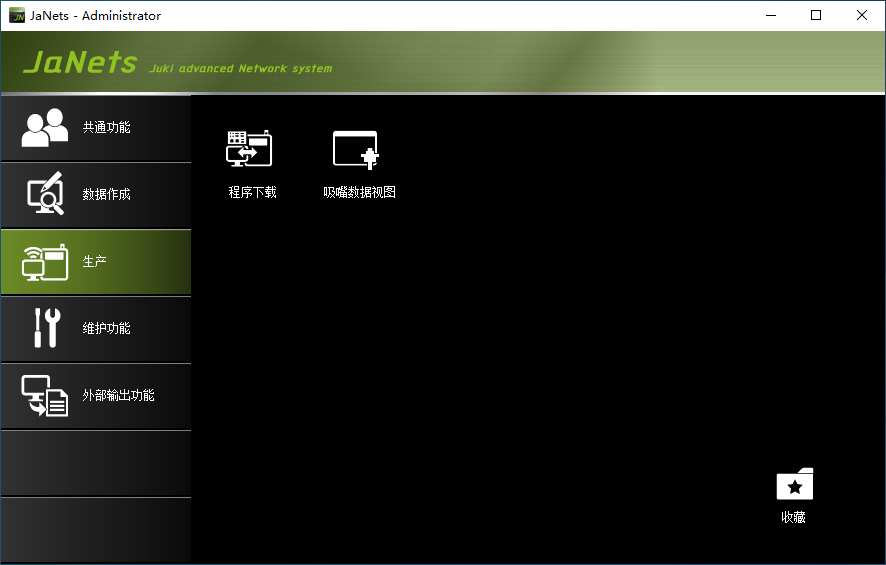Screen dimensions: 886x565
Task: Click the 外部输出功能 computer-document icon
Action: 45,395
